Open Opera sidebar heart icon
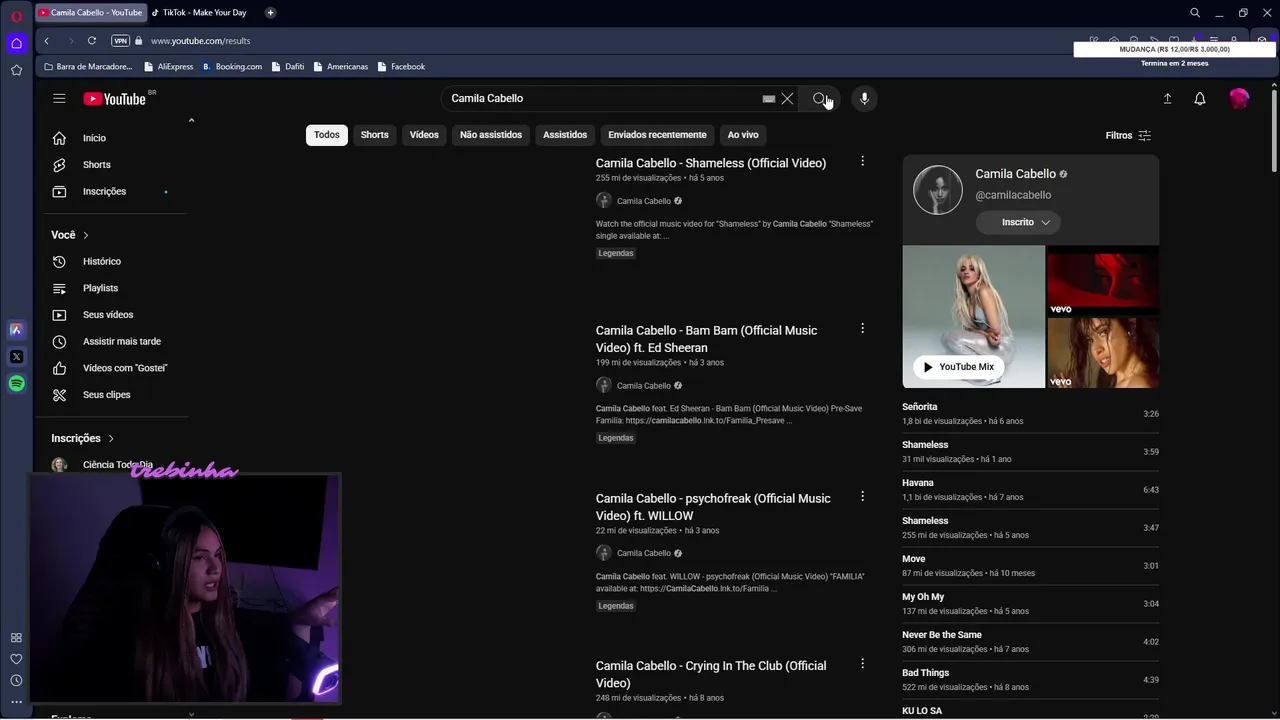The width and height of the screenshot is (1280, 720). (16, 659)
